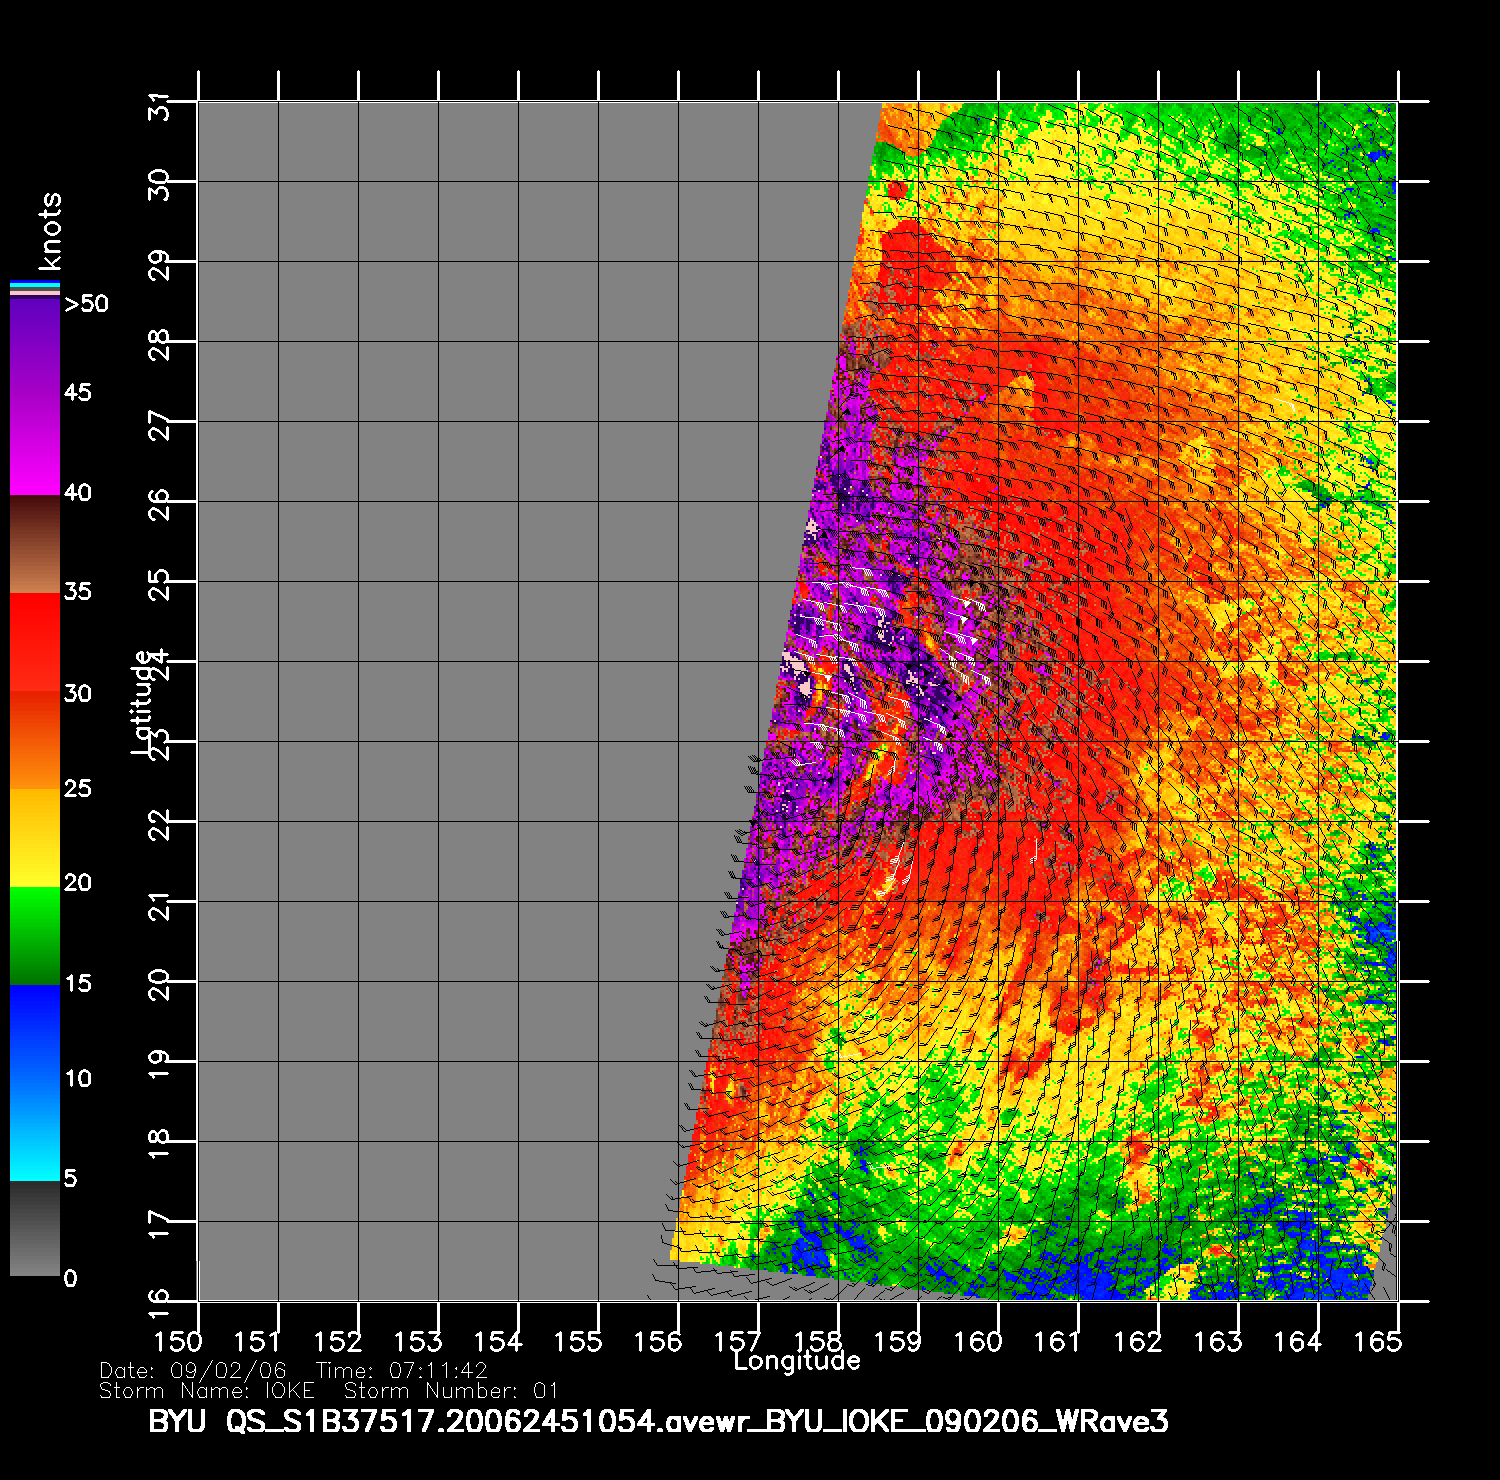Click the 'Storm Name: IOKE' text
Viewport: 1500px width, 1480px height.
tap(207, 1391)
